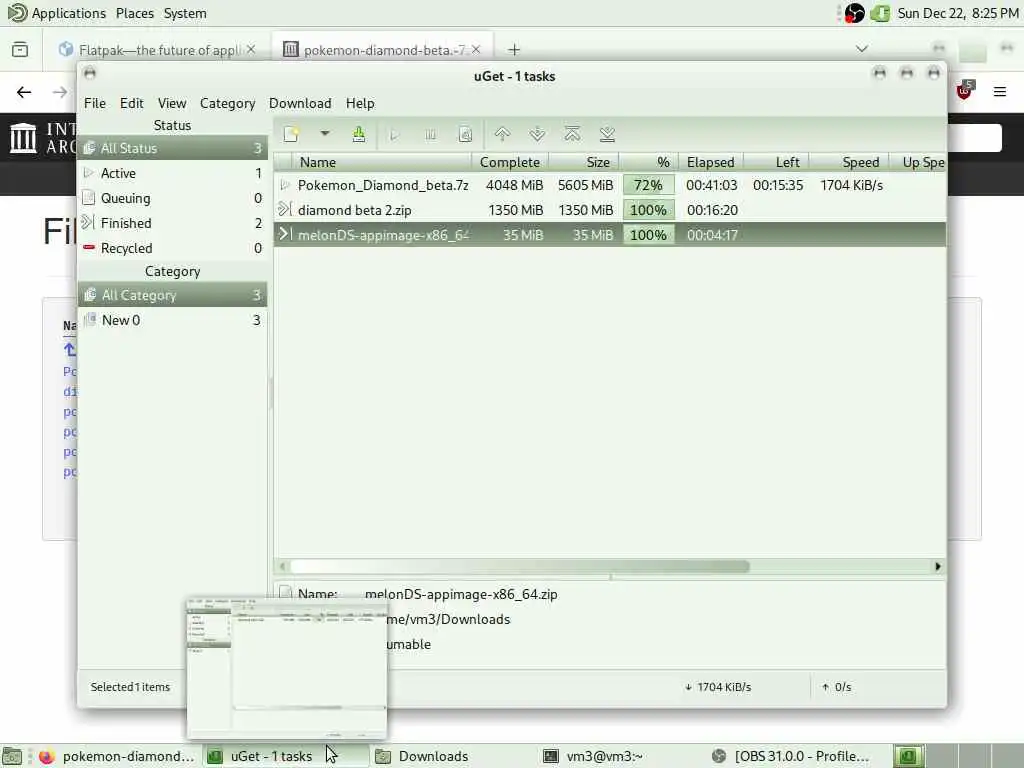This screenshot has width=1024, height=768.
Task: Click the move to top toolbar icon
Action: coord(572,135)
